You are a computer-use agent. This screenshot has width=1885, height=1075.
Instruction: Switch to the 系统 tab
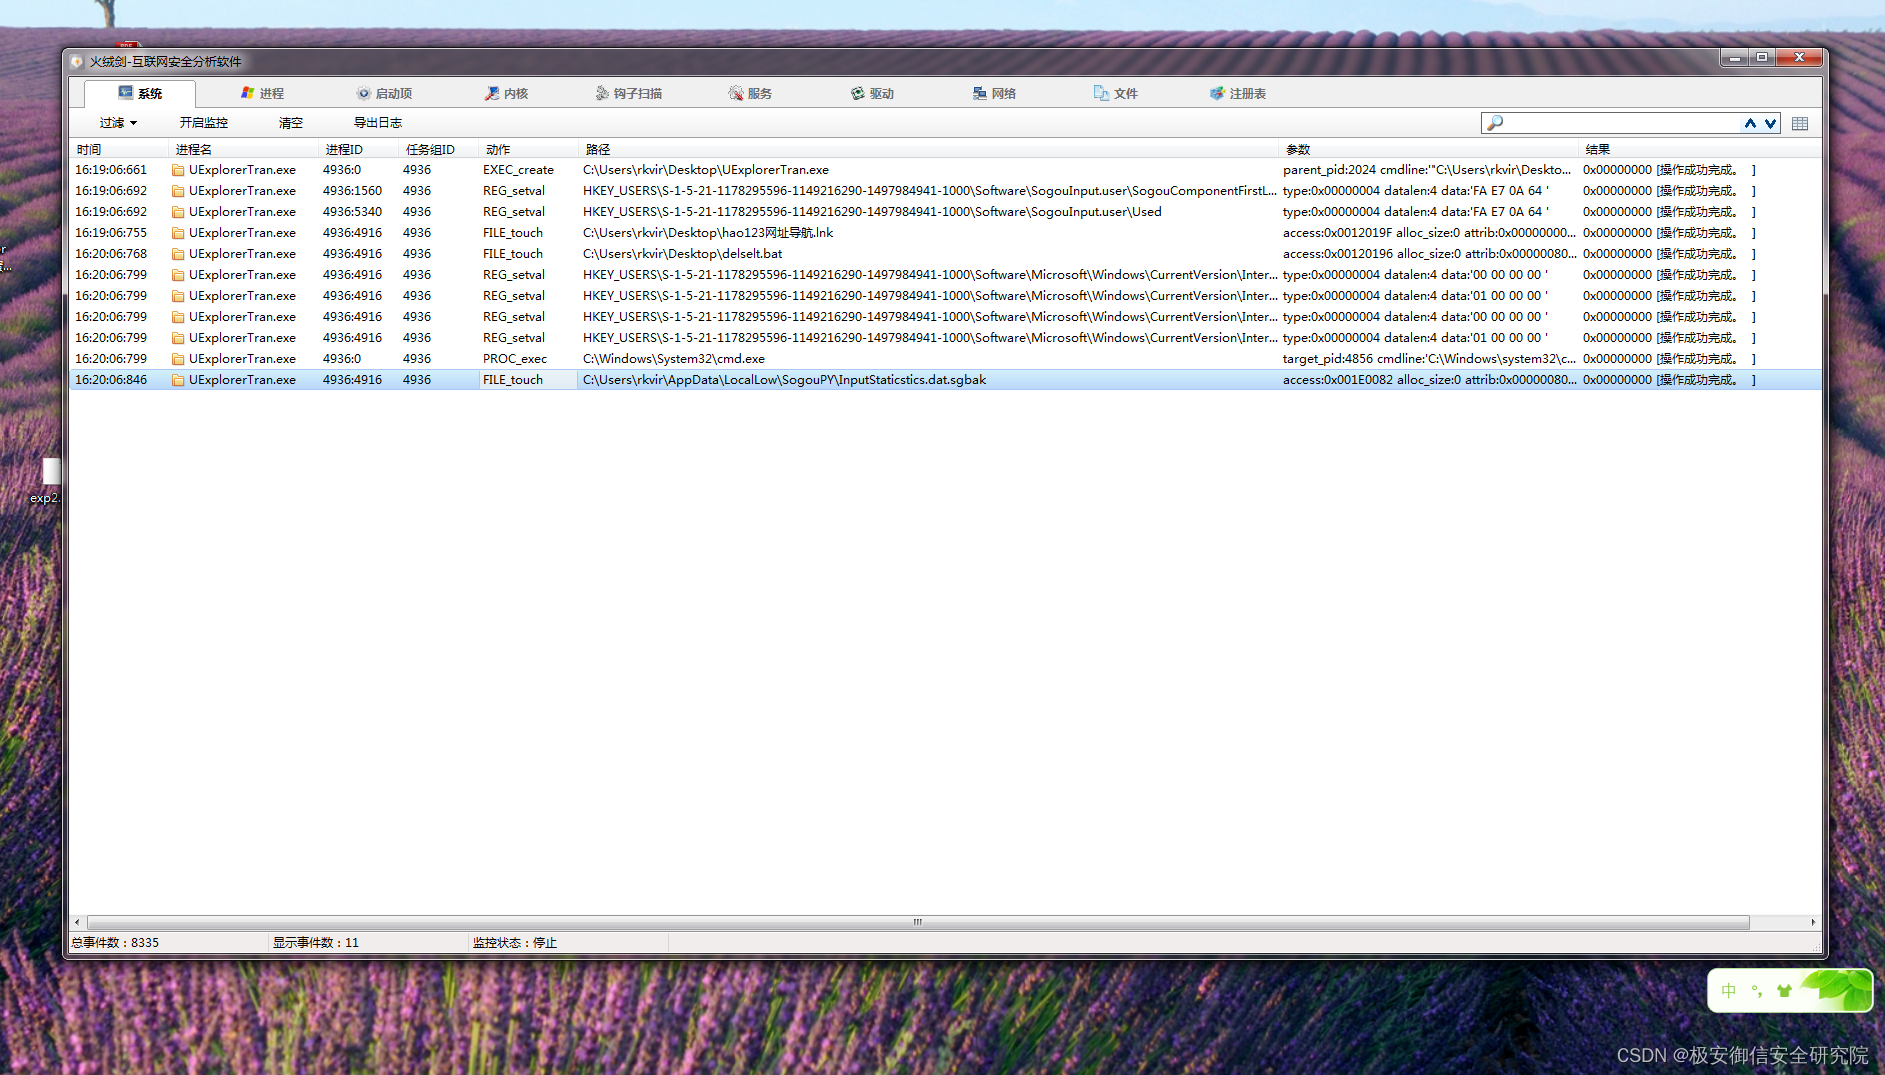pos(139,93)
